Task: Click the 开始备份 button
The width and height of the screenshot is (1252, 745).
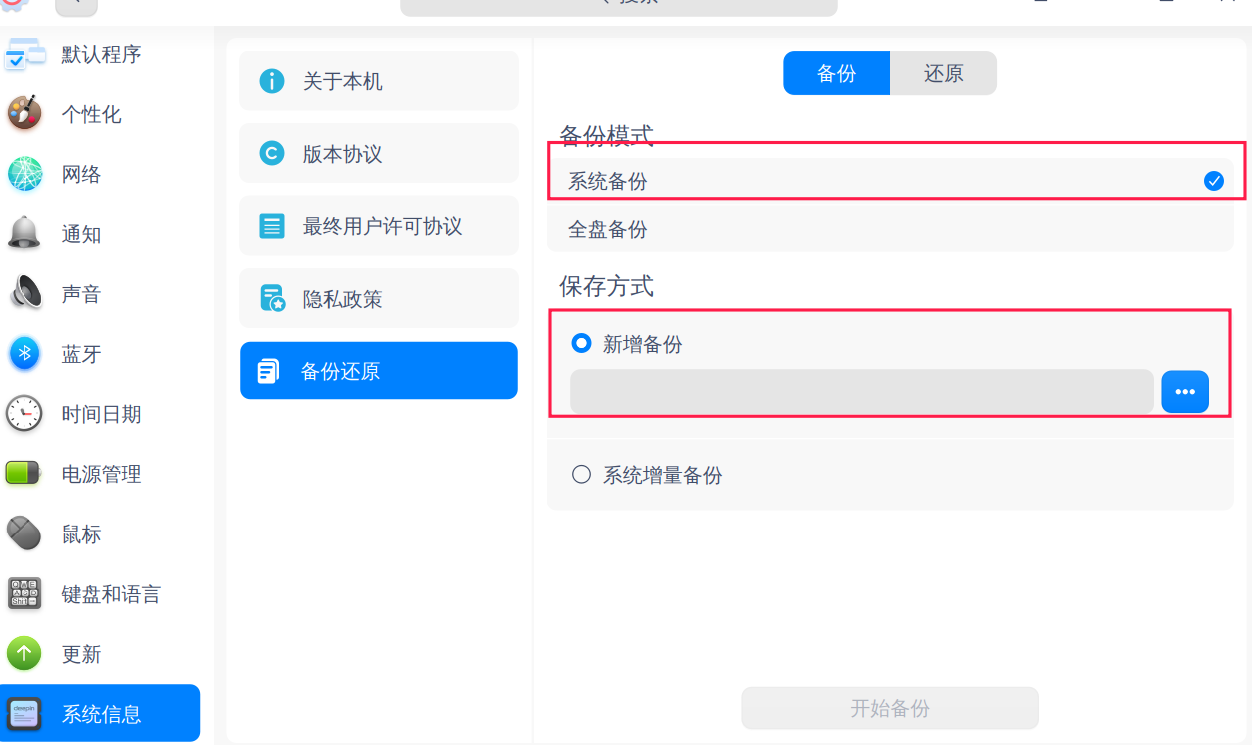Action: pyautogui.click(x=889, y=708)
